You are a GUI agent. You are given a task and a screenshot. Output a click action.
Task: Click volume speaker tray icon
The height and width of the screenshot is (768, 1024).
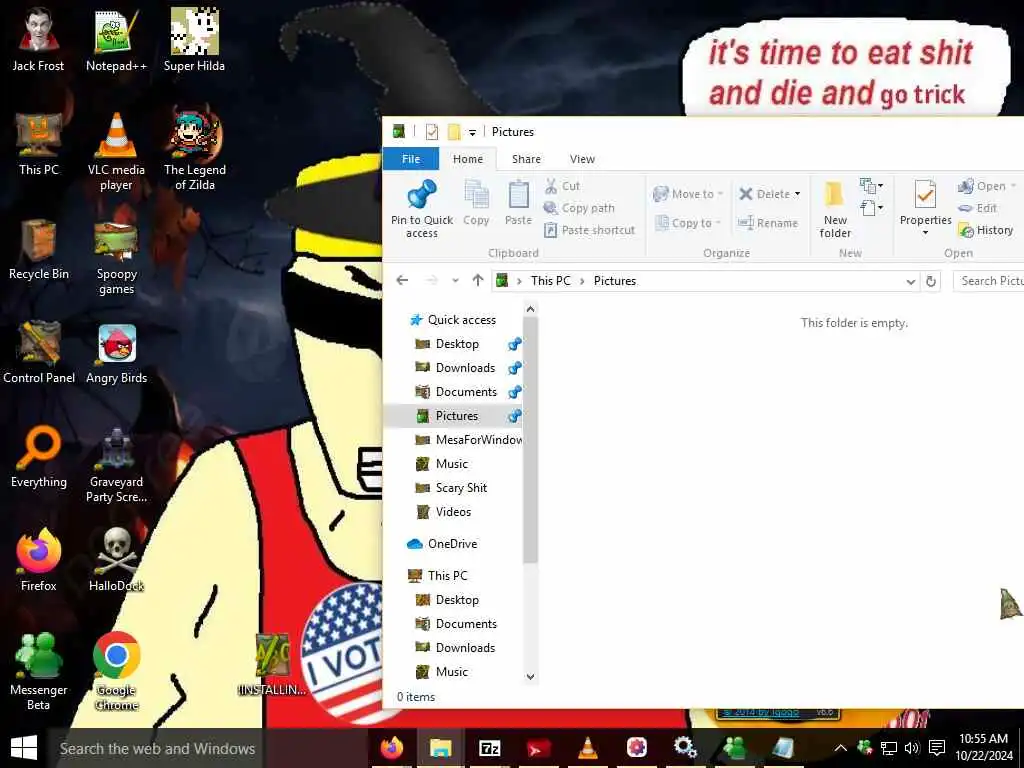(912, 748)
